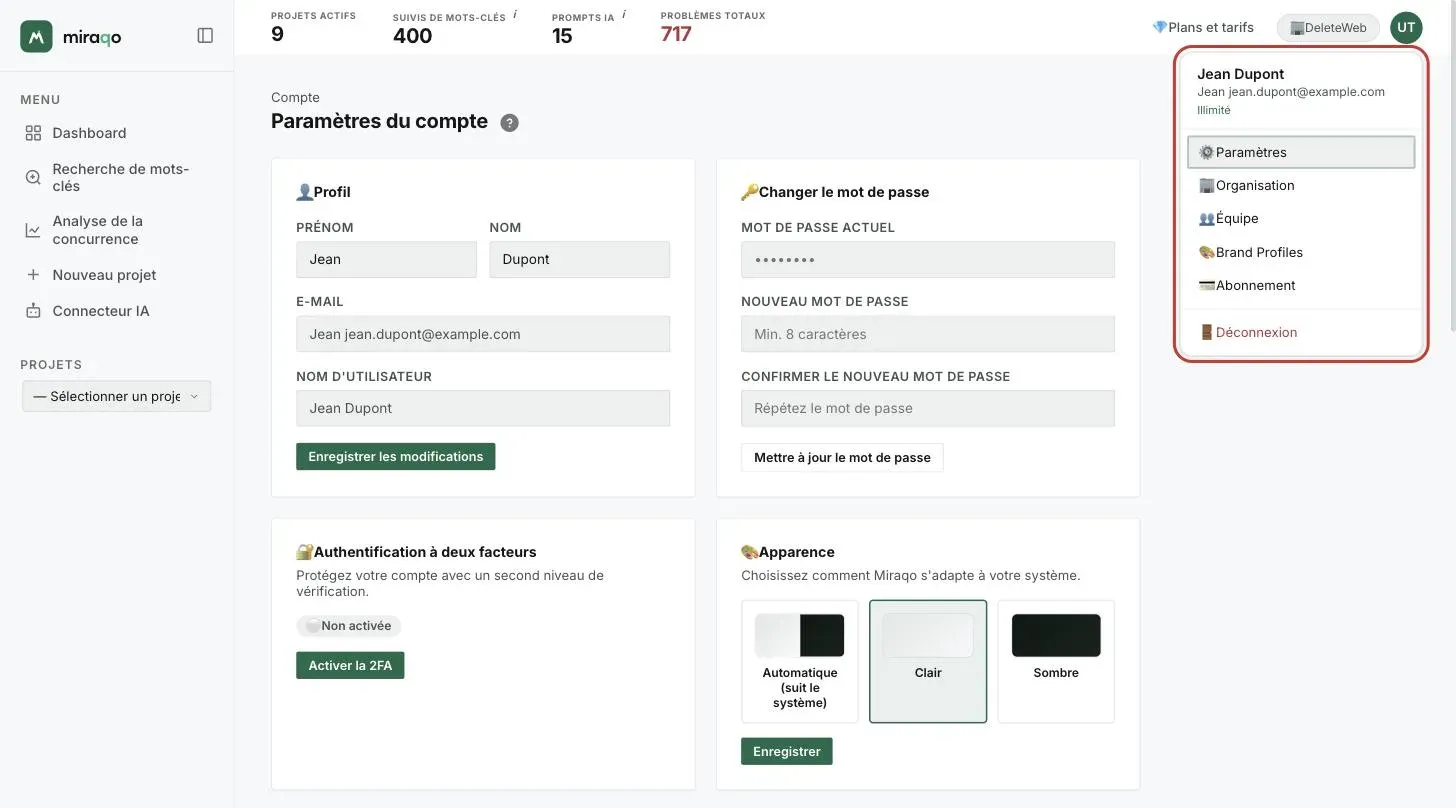Click the Nouveau mot de passe field
The height and width of the screenshot is (808, 1456).
[x=928, y=334]
